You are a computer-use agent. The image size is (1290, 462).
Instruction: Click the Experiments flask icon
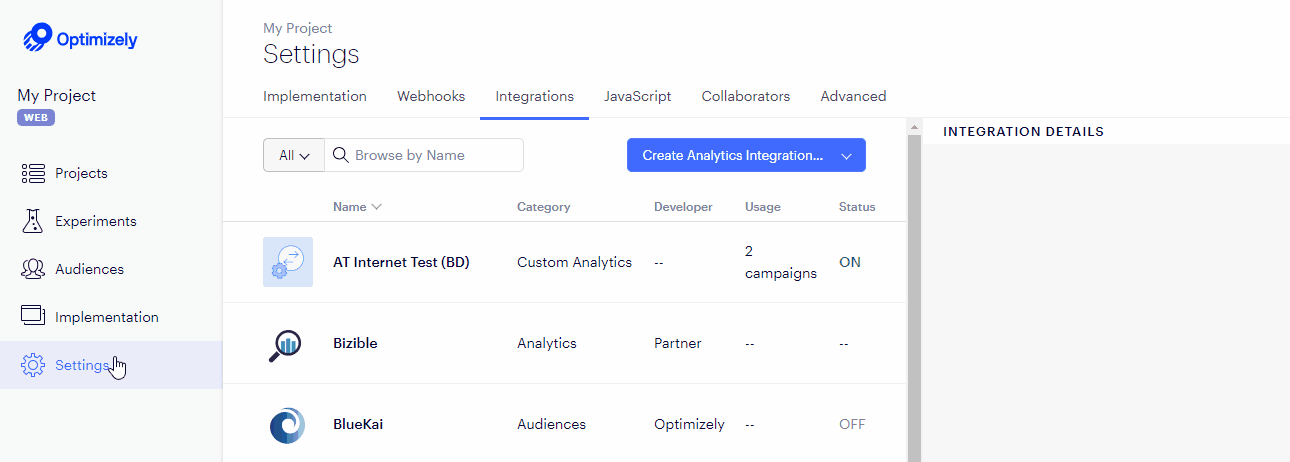(x=33, y=221)
